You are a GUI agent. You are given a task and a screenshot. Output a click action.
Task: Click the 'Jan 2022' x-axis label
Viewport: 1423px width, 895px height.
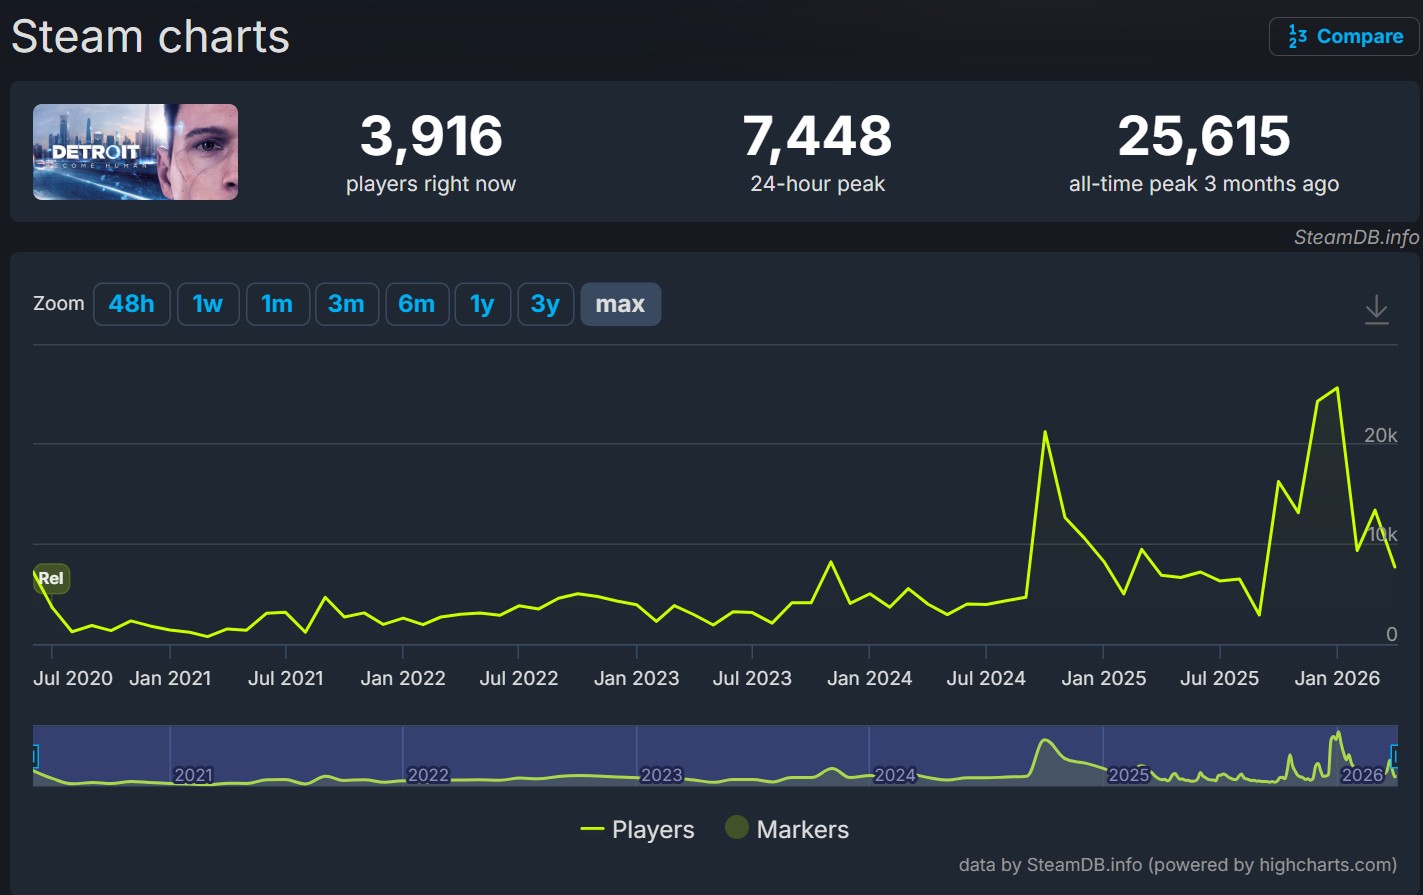(403, 678)
